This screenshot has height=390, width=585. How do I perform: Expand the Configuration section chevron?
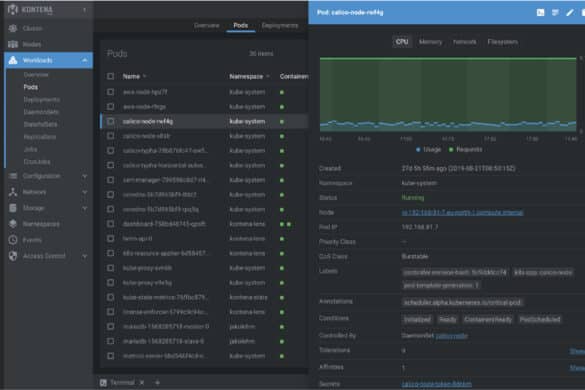[85, 176]
